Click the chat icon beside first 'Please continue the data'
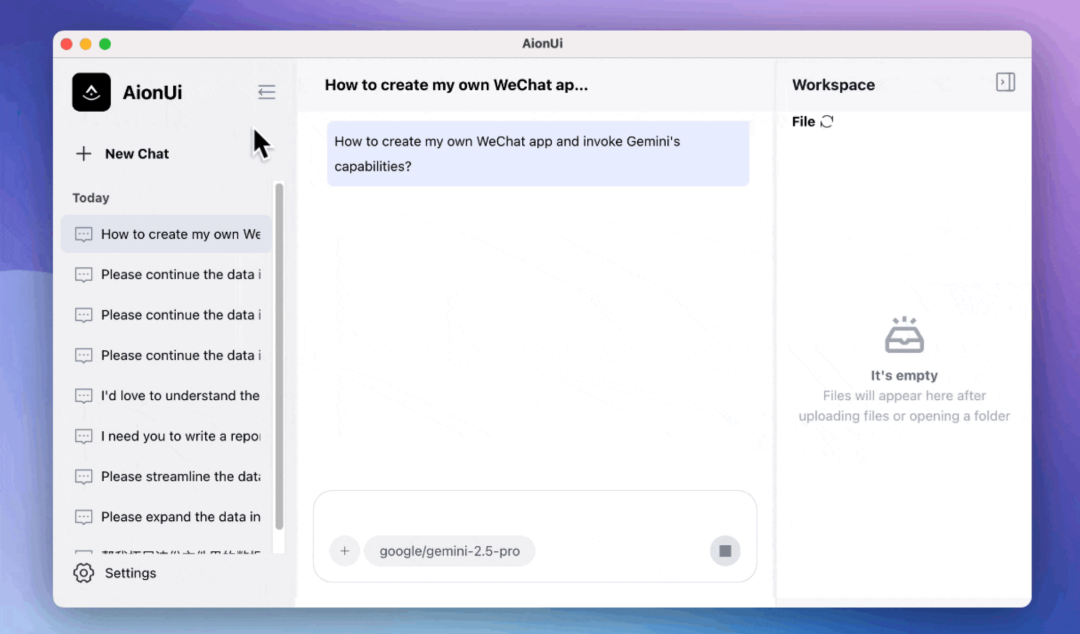The width and height of the screenshot is (1080, 634). click(x=84, y=275)
